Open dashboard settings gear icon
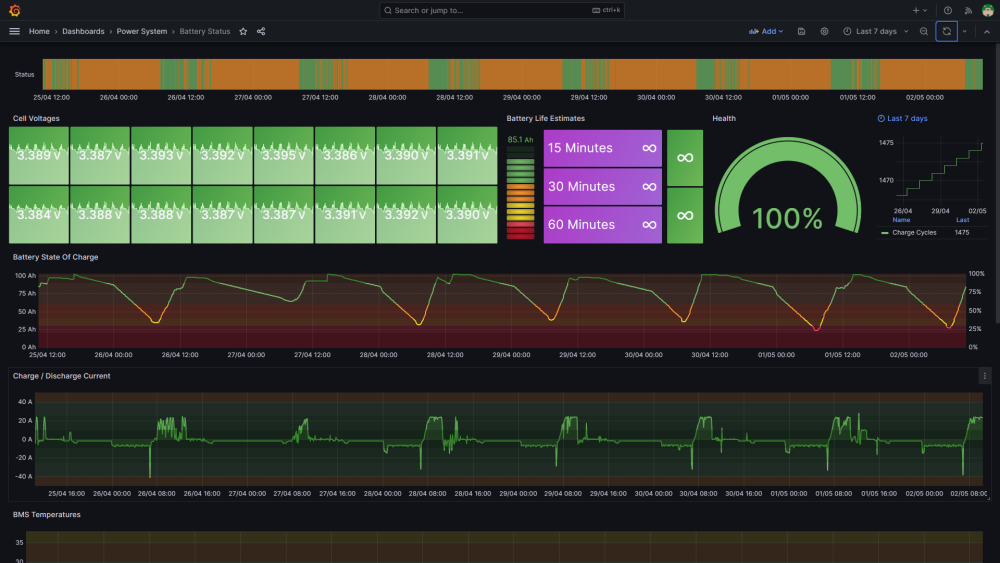The width and height of the screenshot is (1000, 563). pos(824,31)
